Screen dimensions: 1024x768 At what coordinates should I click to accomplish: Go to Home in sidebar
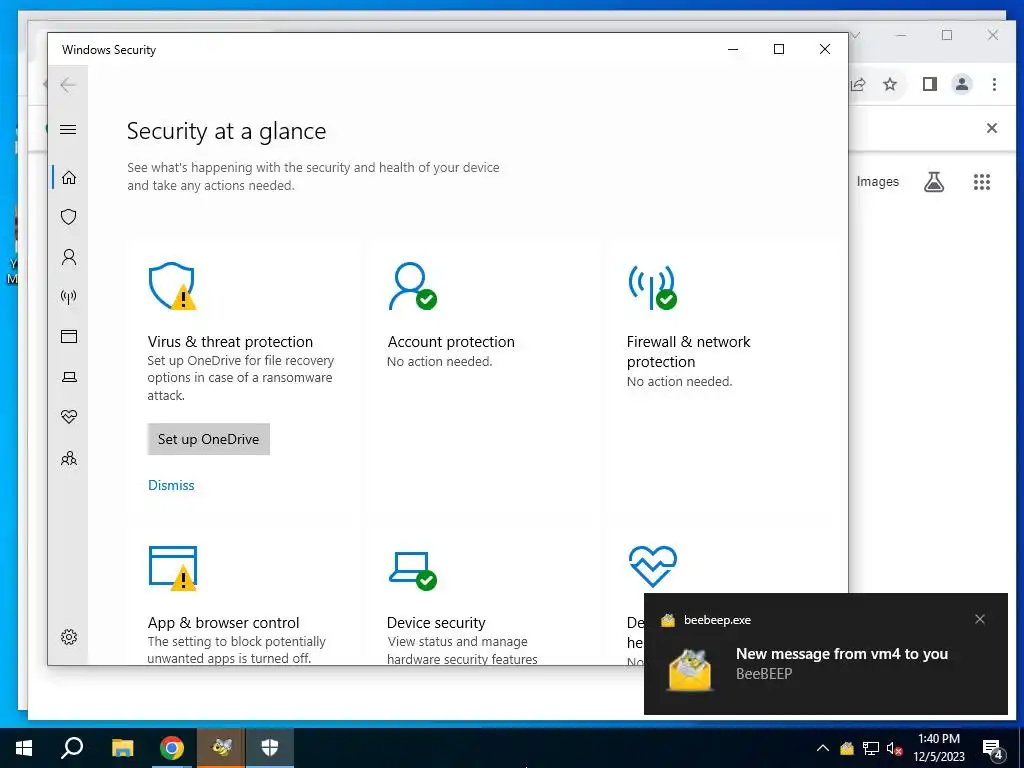point(69,178)
